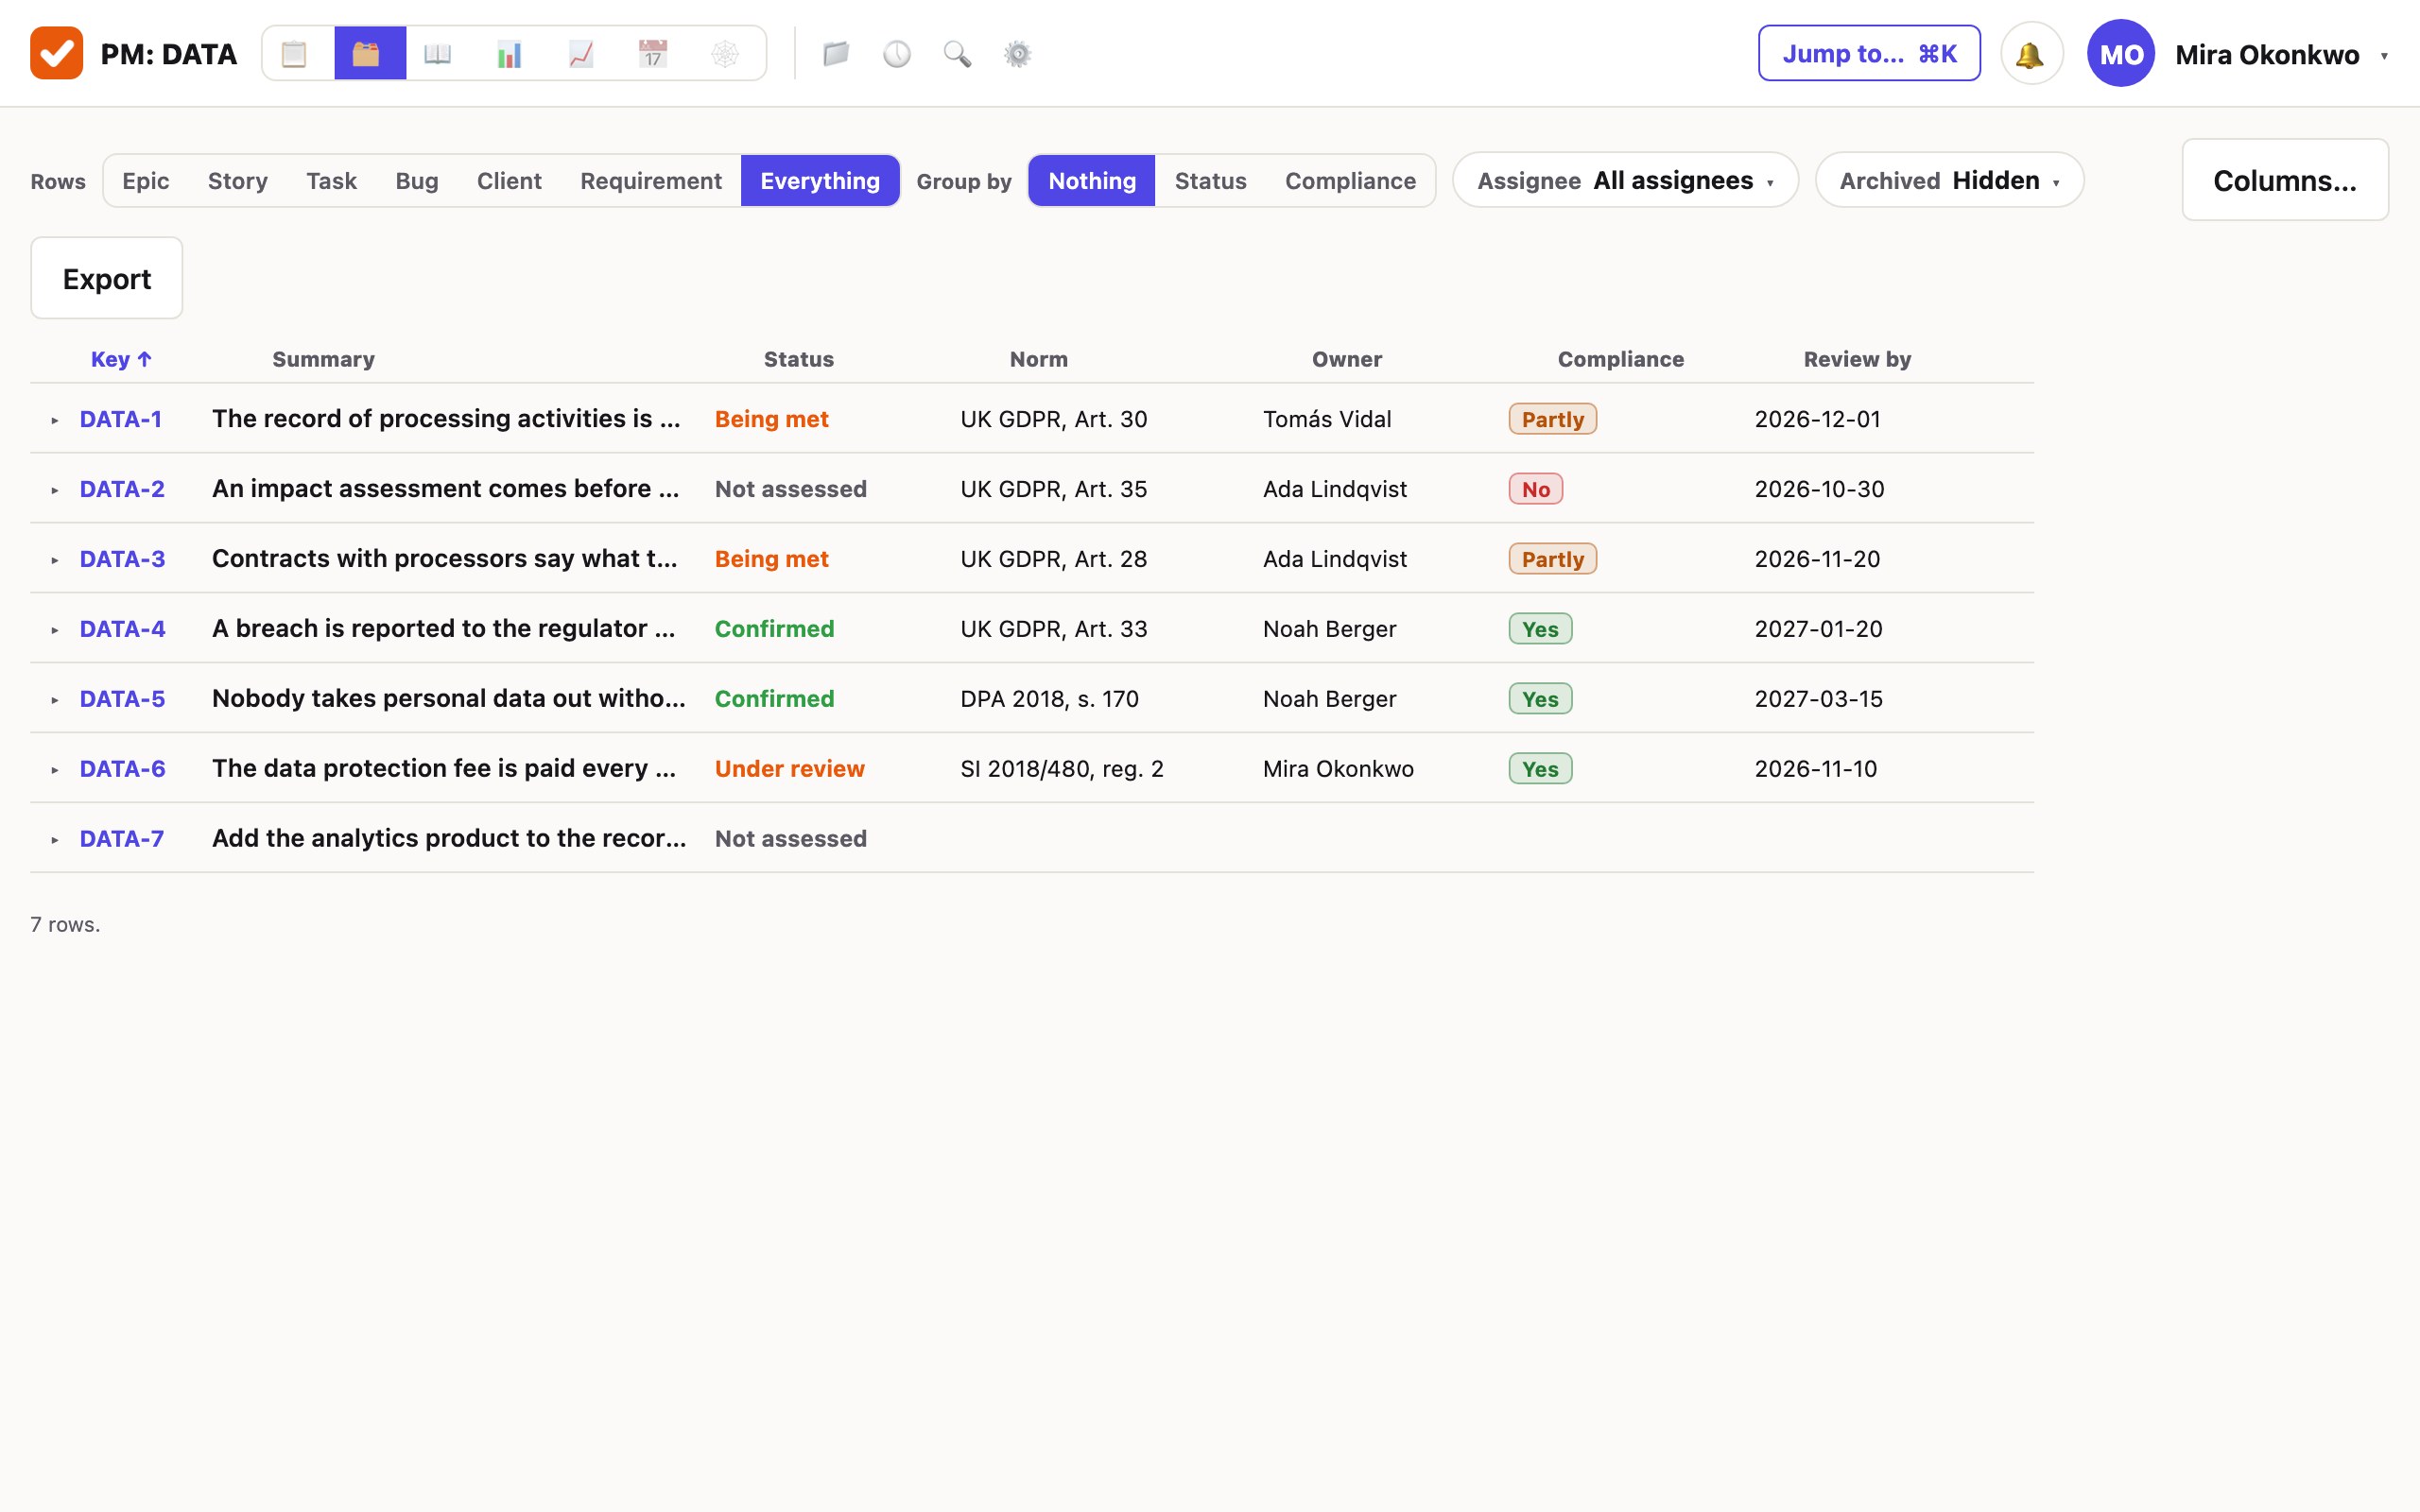Click the notification bell icon

click(2031, 54)
